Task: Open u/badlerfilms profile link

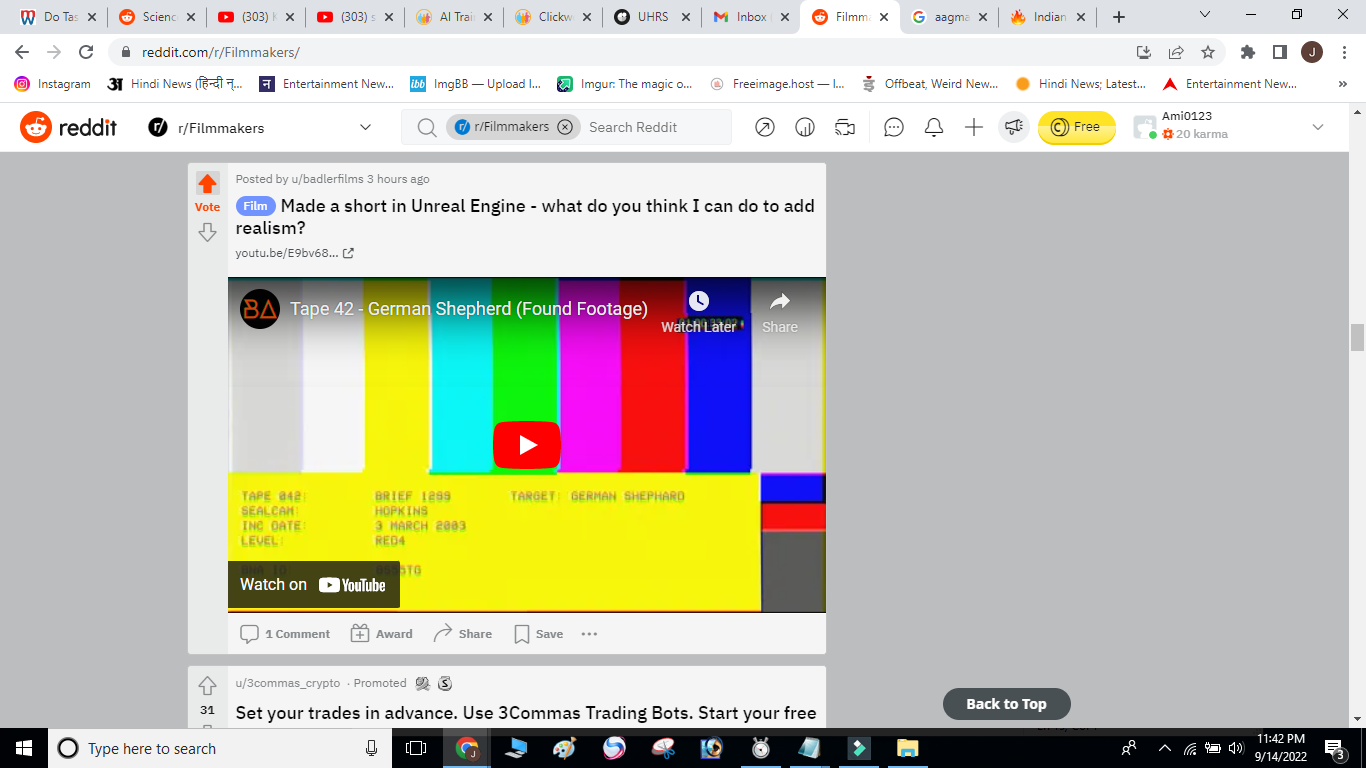Action: [327, 179]
